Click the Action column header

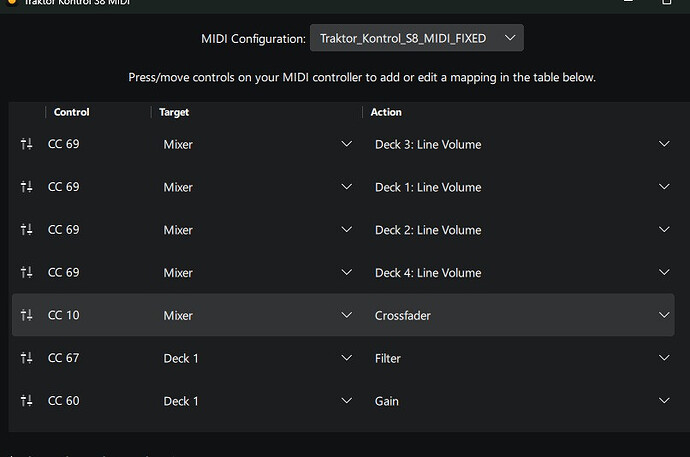(x=386, y=112)
